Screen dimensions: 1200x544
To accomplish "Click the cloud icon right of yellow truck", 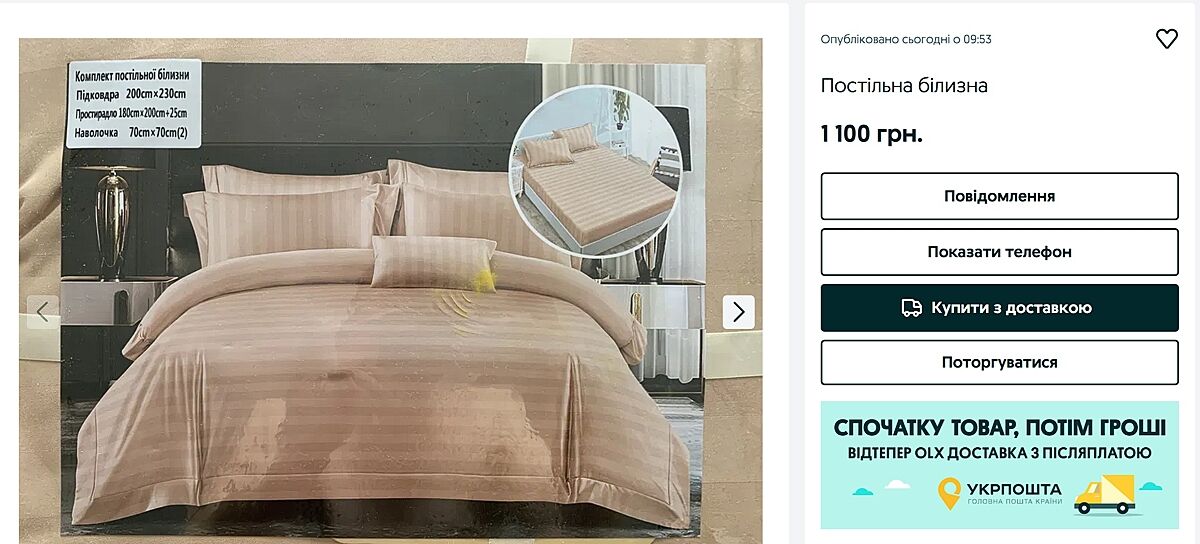I will pyautogui.click(x=1151, y=486).
